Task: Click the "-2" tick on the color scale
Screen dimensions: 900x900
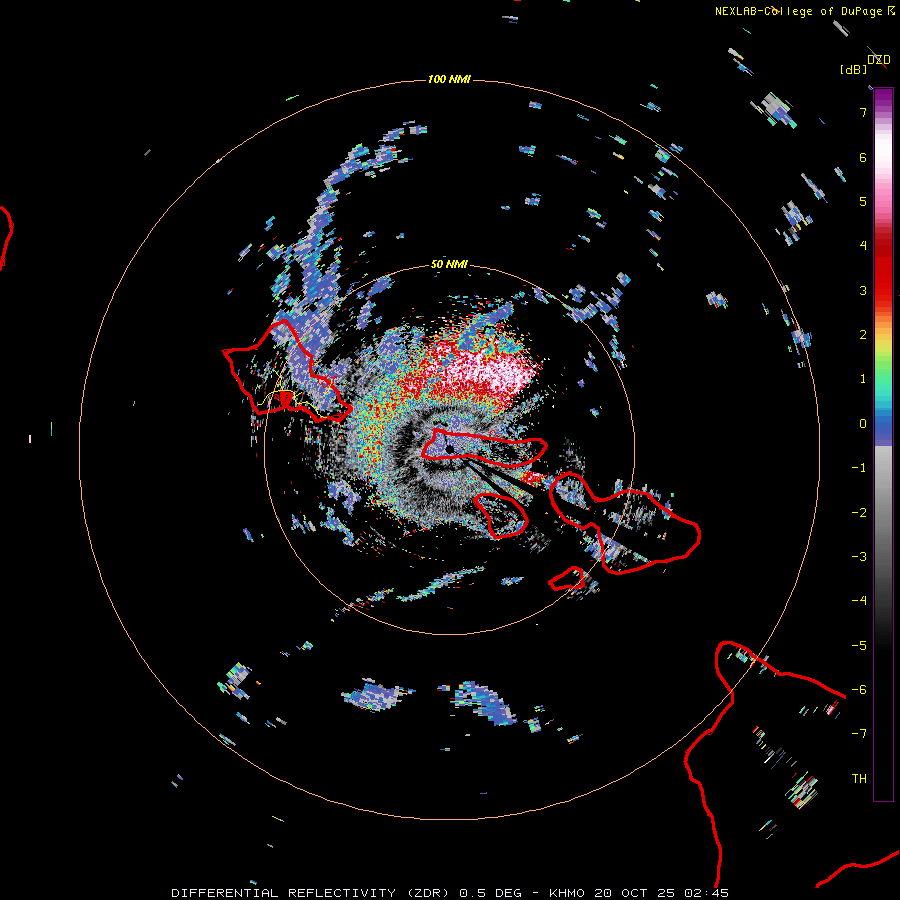Action: (x=859, y=513)
